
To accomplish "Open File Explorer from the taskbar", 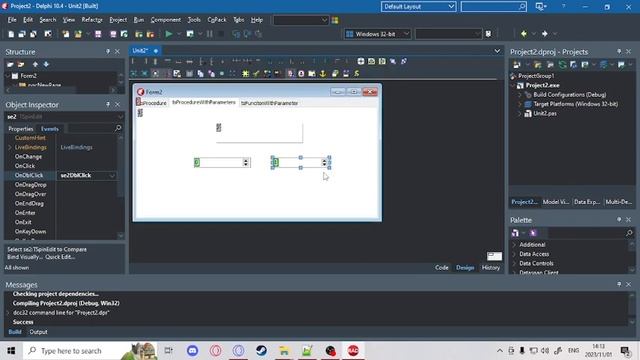I will tap(284, 351).
